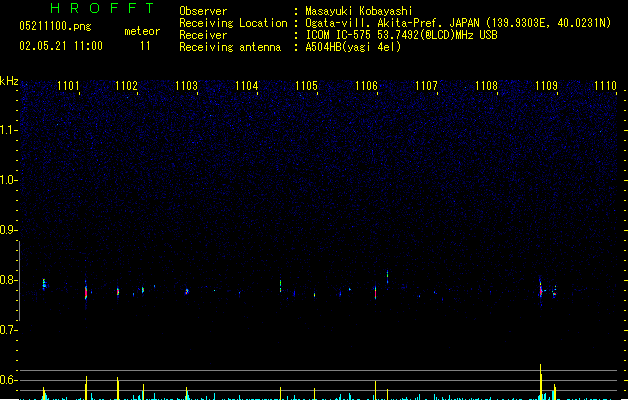629x400 pixels.
Task: Click the 1106 time marker
Action: click(x=366, y=86)
